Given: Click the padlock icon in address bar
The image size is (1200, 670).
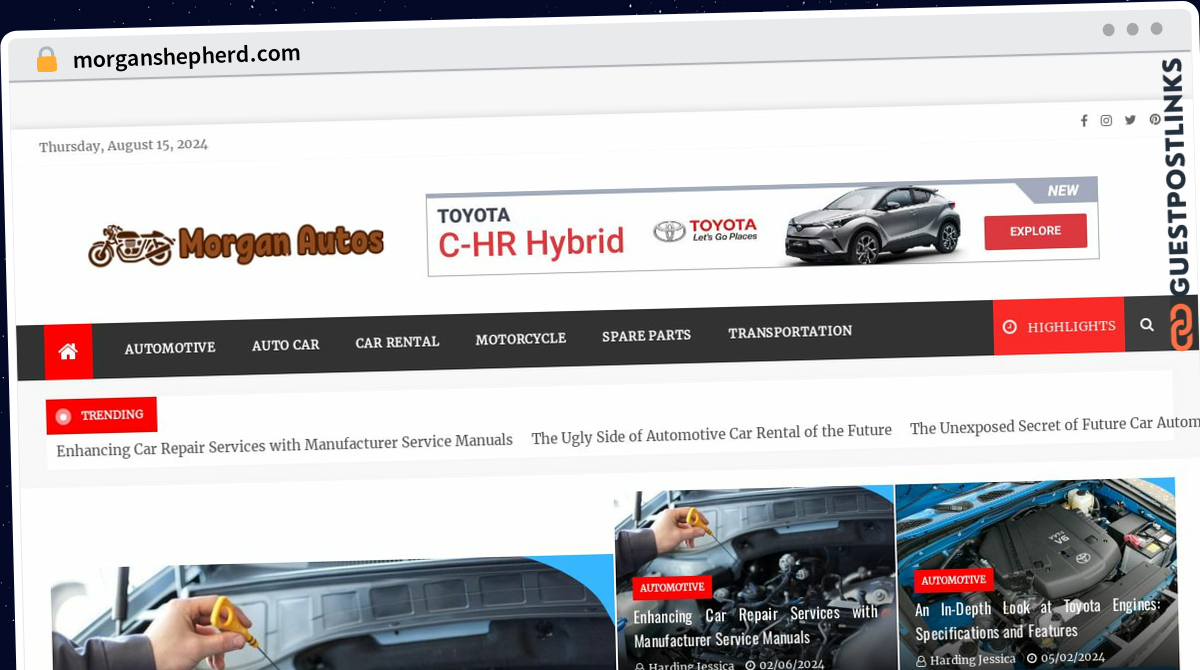Looking at the screenshot, I should 46,60.
